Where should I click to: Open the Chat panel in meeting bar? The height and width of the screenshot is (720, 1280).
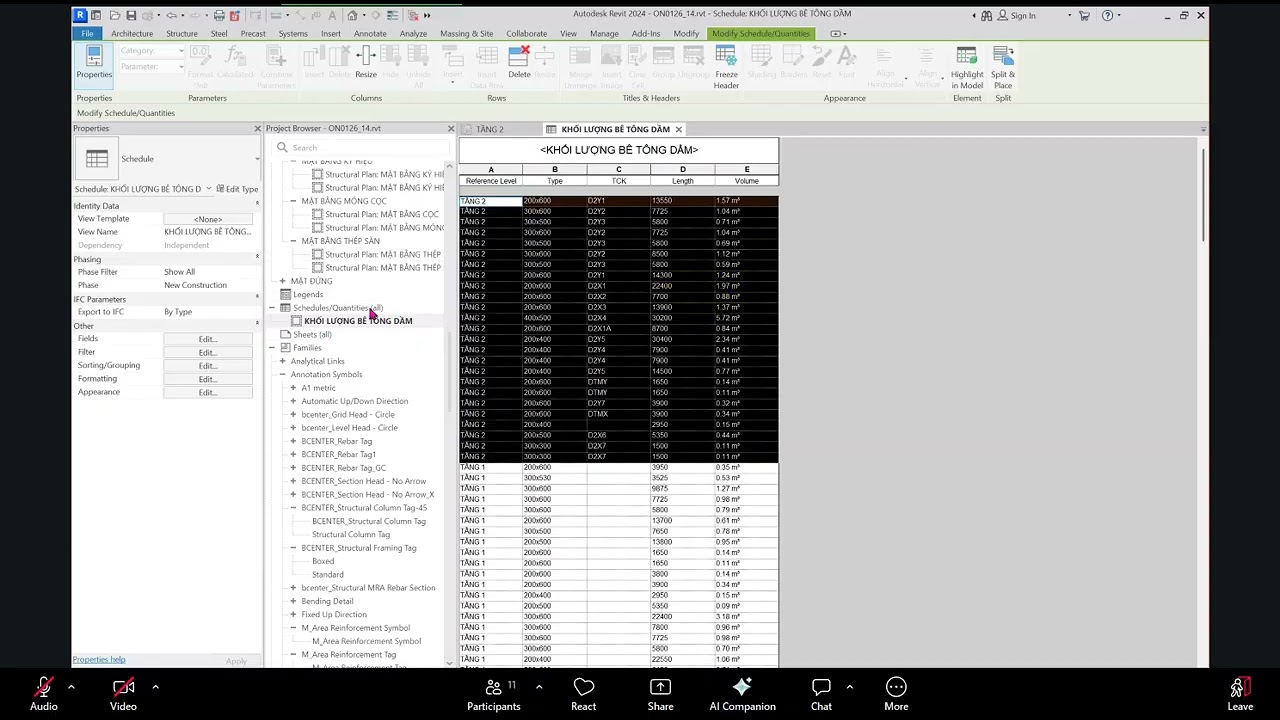pyautogui.click(x=821, y=694)
